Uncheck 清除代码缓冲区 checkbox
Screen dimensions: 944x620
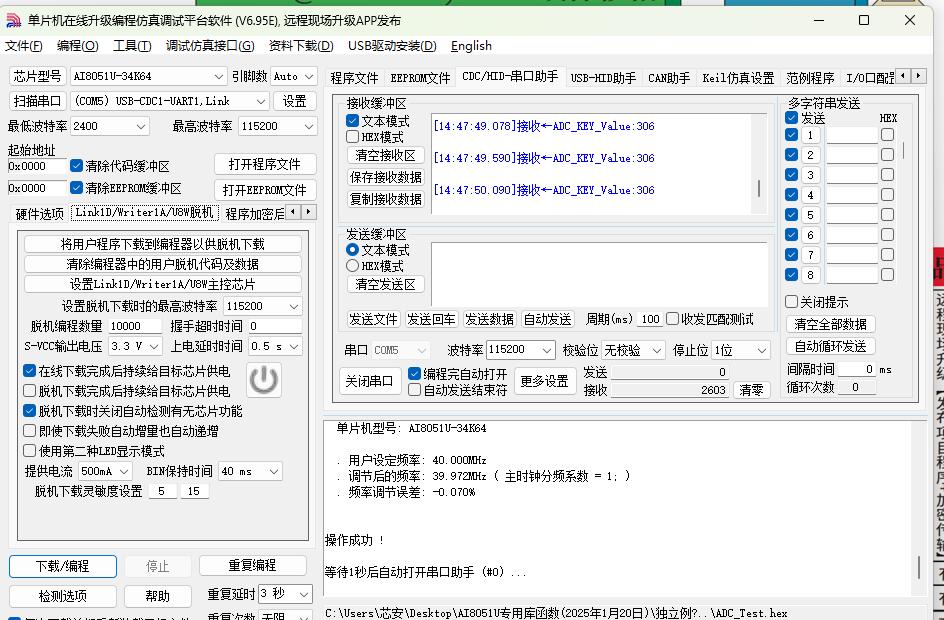[x=77, y=166]
